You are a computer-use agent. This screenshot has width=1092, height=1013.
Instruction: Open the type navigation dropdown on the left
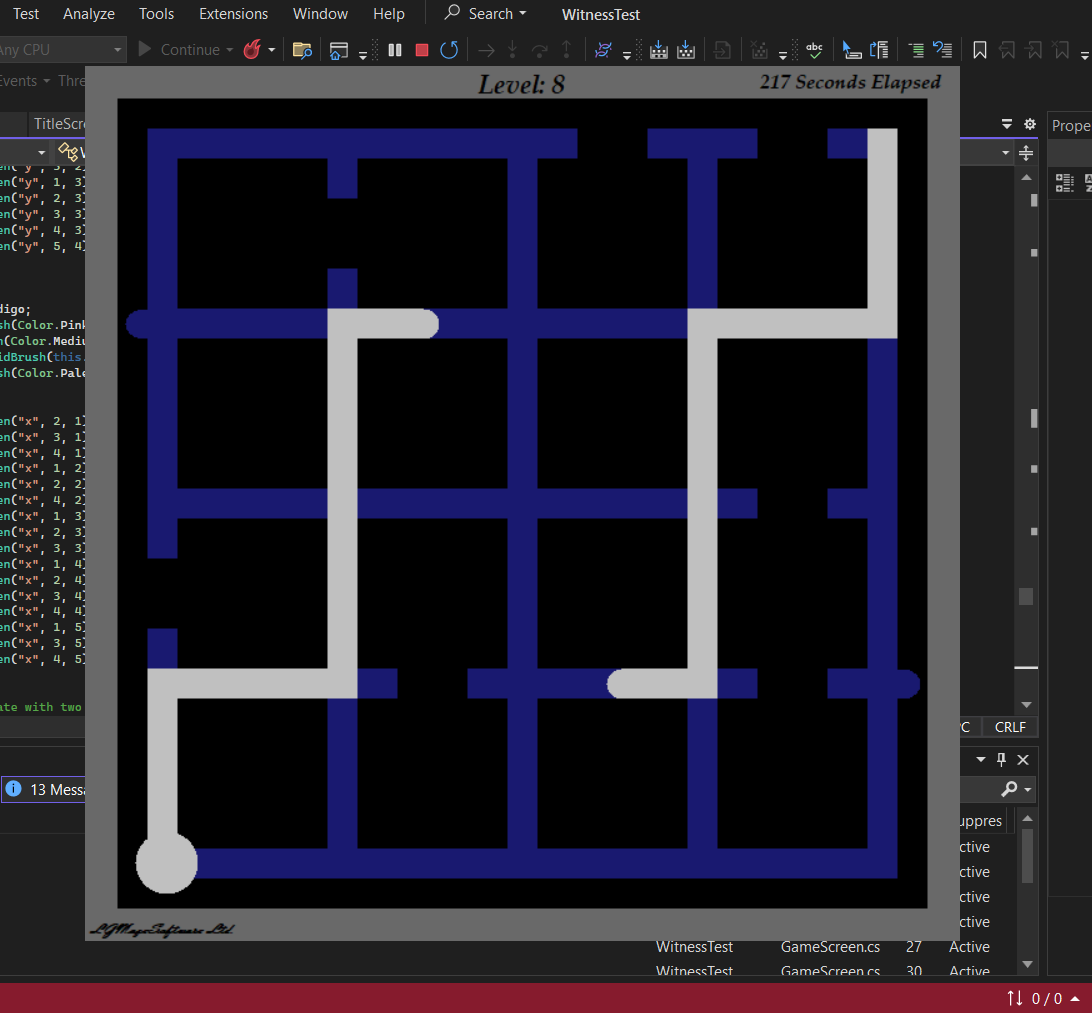[x=41, y=152]
